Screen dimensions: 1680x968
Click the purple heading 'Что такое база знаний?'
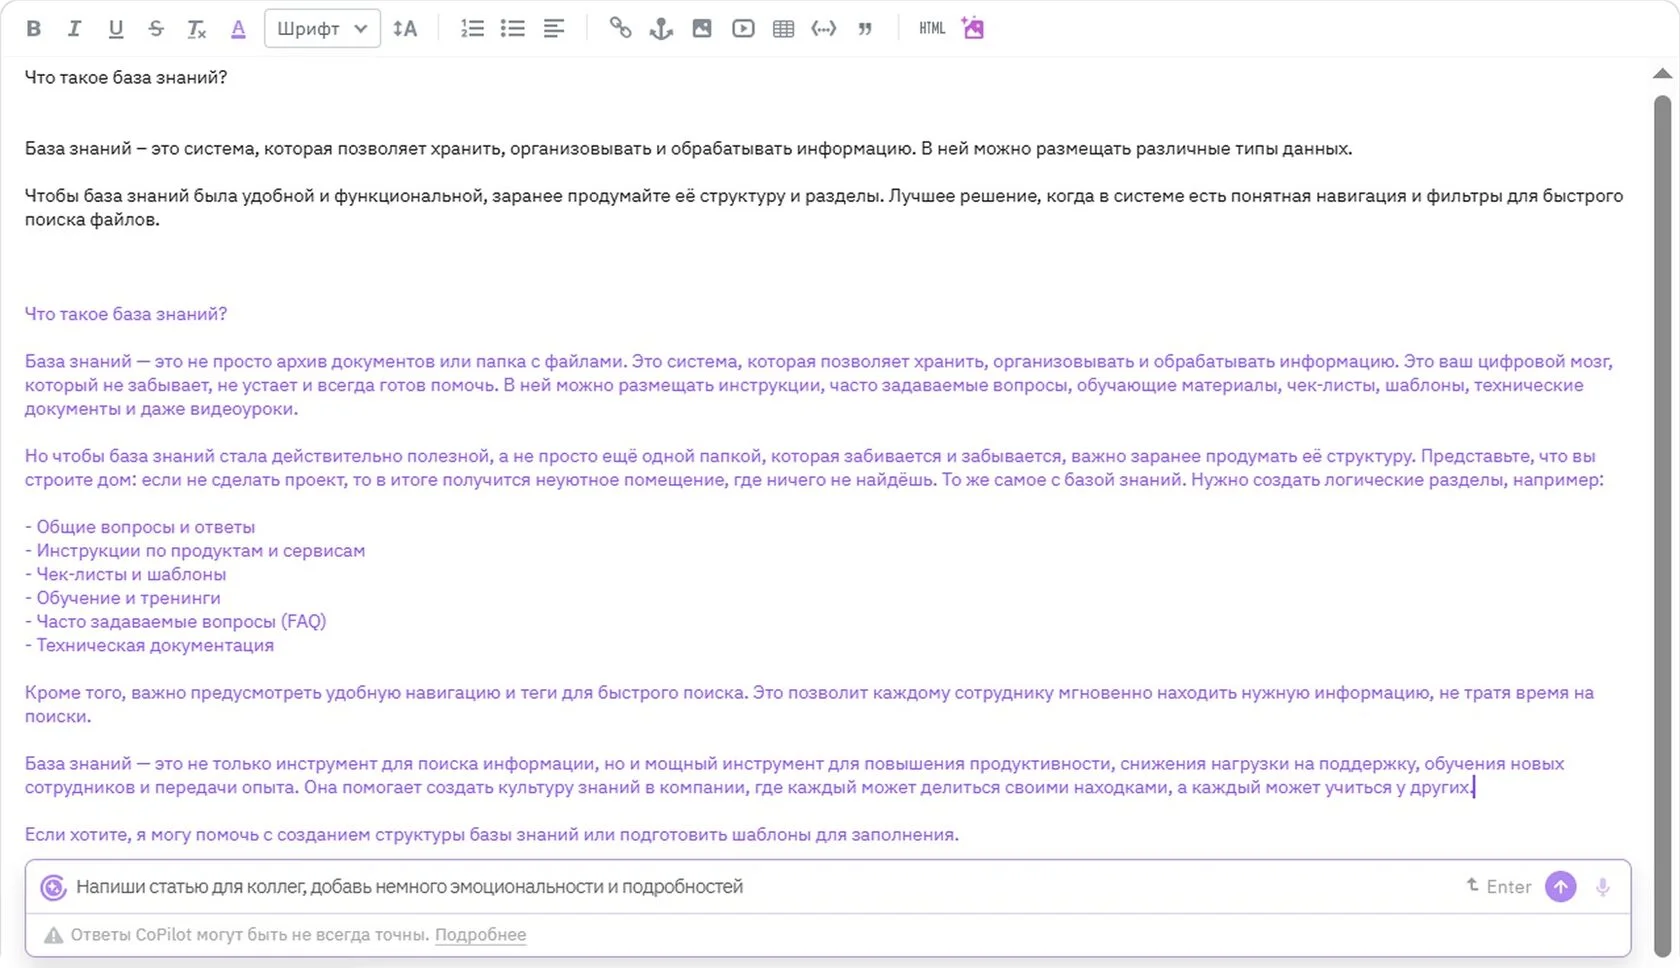[x=126, y=314]
